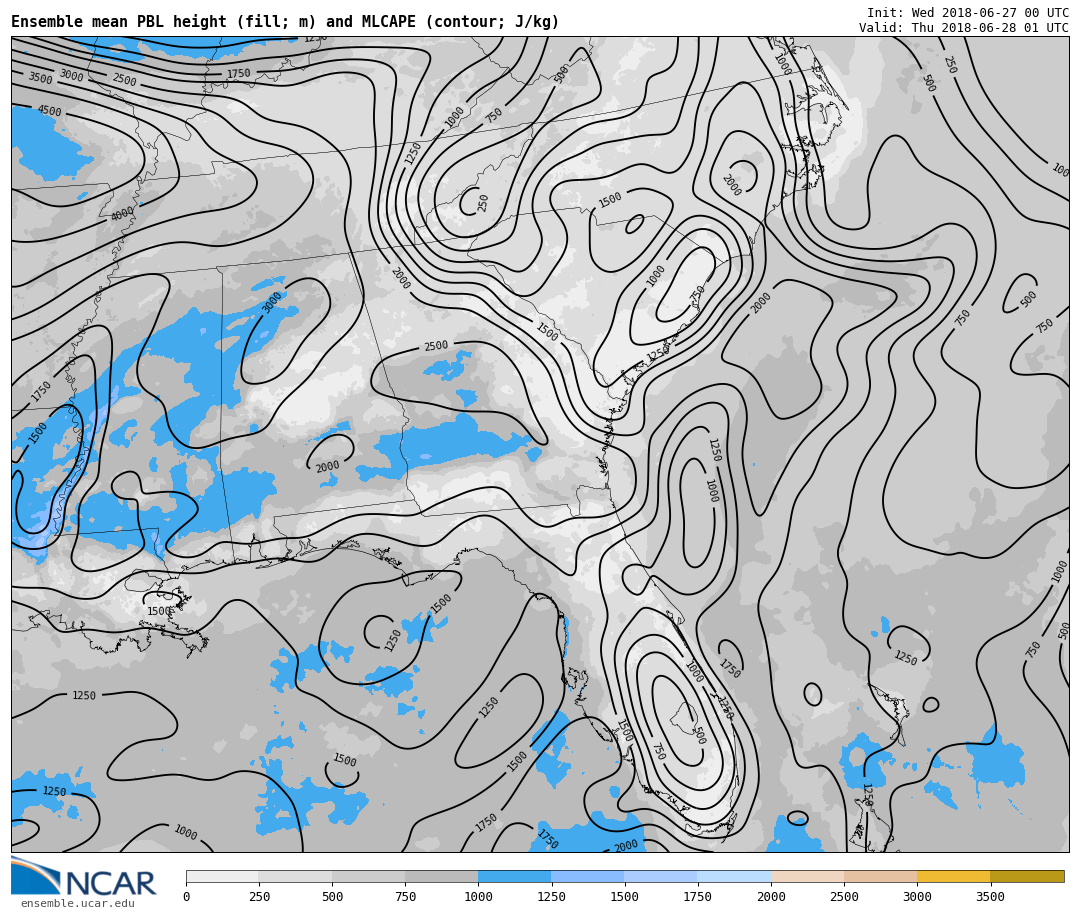
Task: Click the 'Valid: Thu 2018-06-28 01 UTC' text
Action: click(x=964, y=28)
